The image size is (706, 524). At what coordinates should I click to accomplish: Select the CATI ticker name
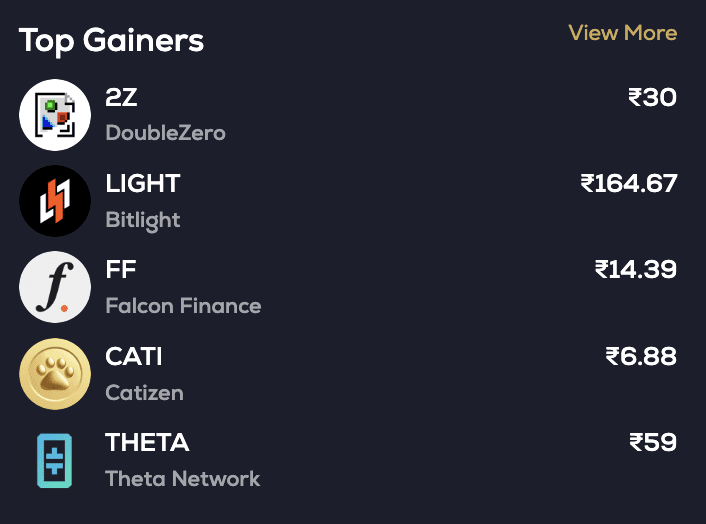[x=134, y=356]
